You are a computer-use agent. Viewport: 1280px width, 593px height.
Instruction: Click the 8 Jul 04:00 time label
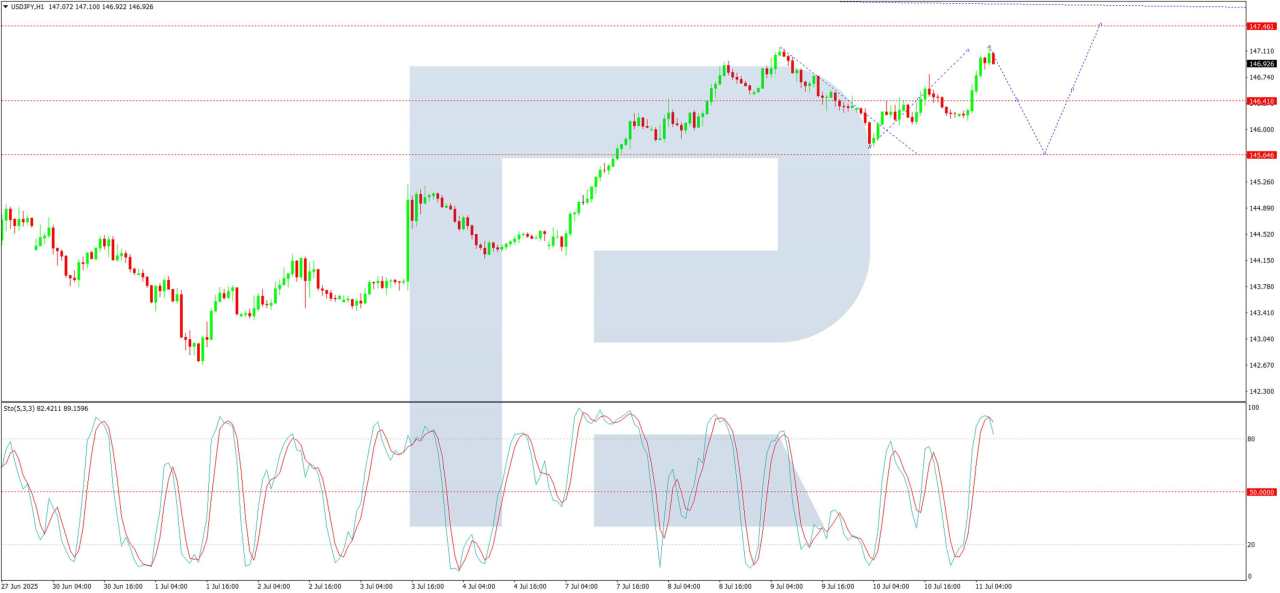click(x=684, y=587)
